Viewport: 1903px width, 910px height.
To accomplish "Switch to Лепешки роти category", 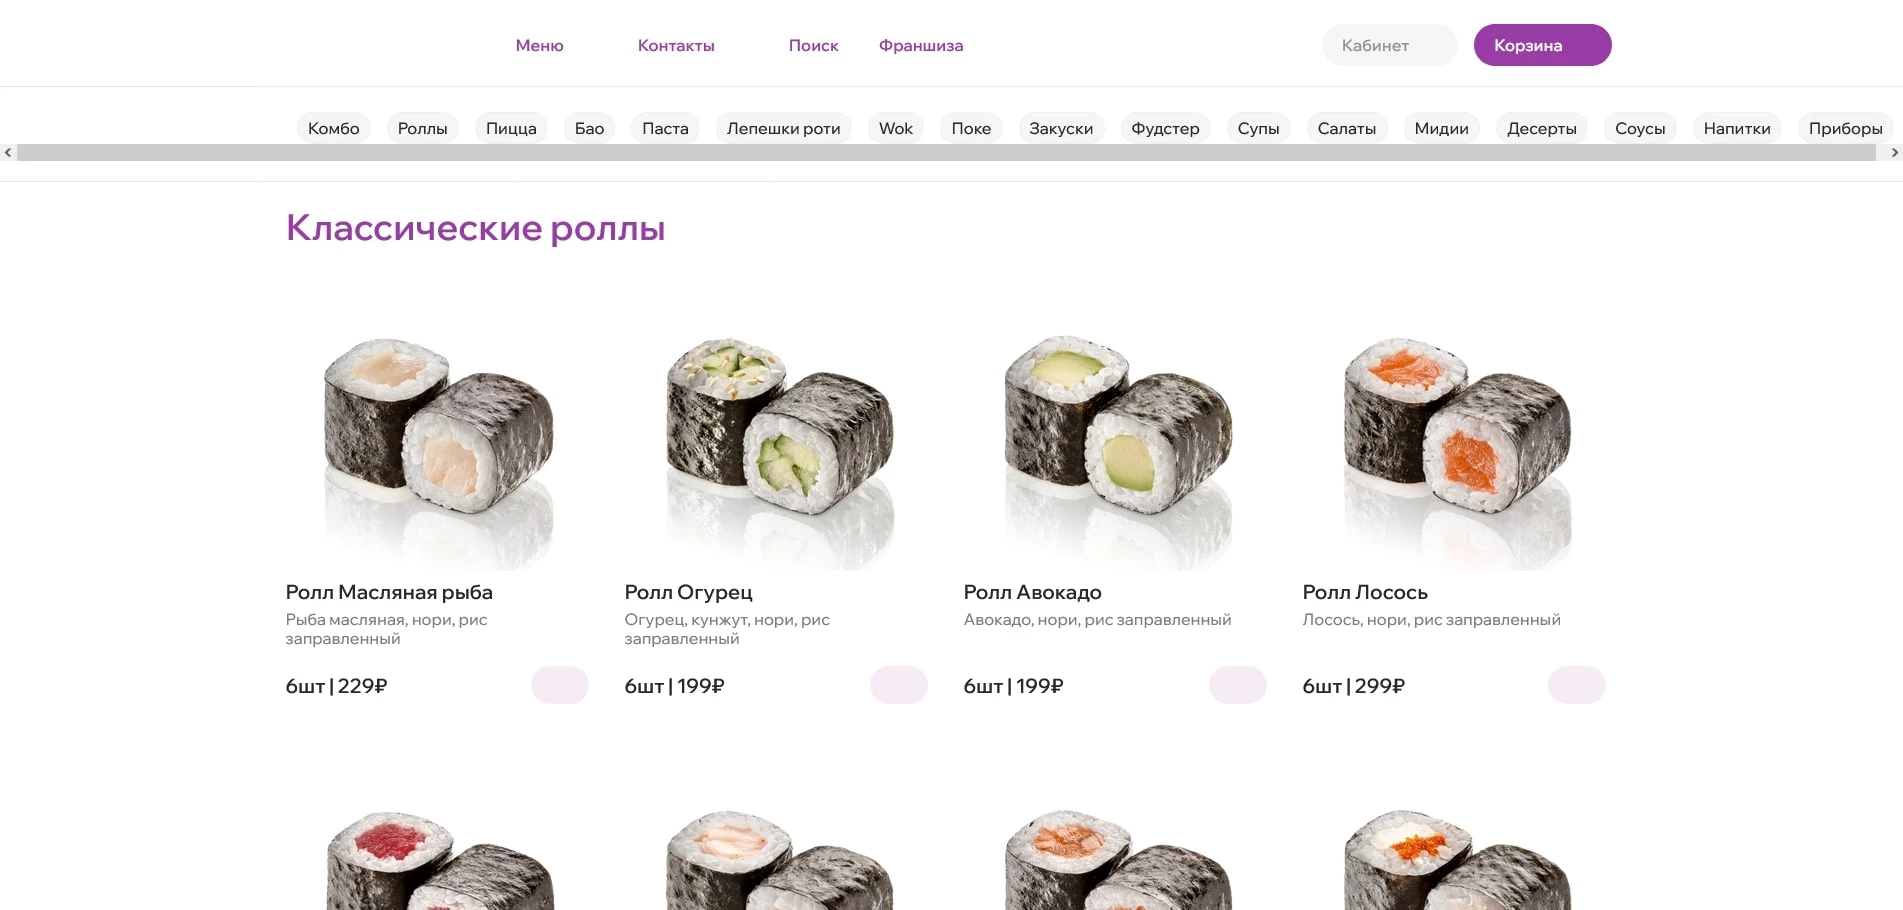I will [x=784, y=128].
